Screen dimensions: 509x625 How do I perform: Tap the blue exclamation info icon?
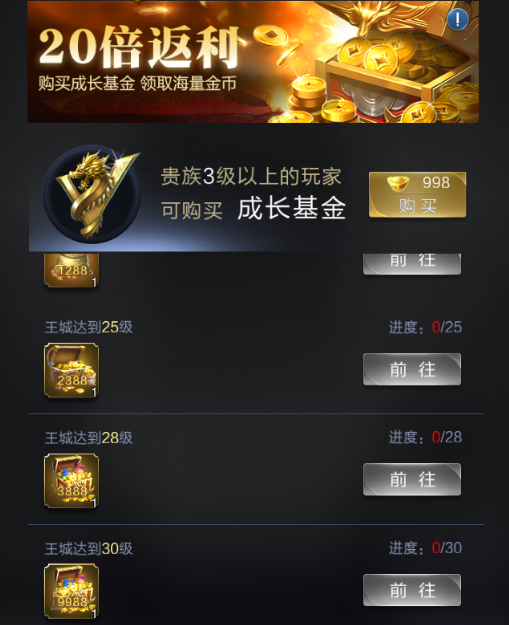click(x=458, y=19)
